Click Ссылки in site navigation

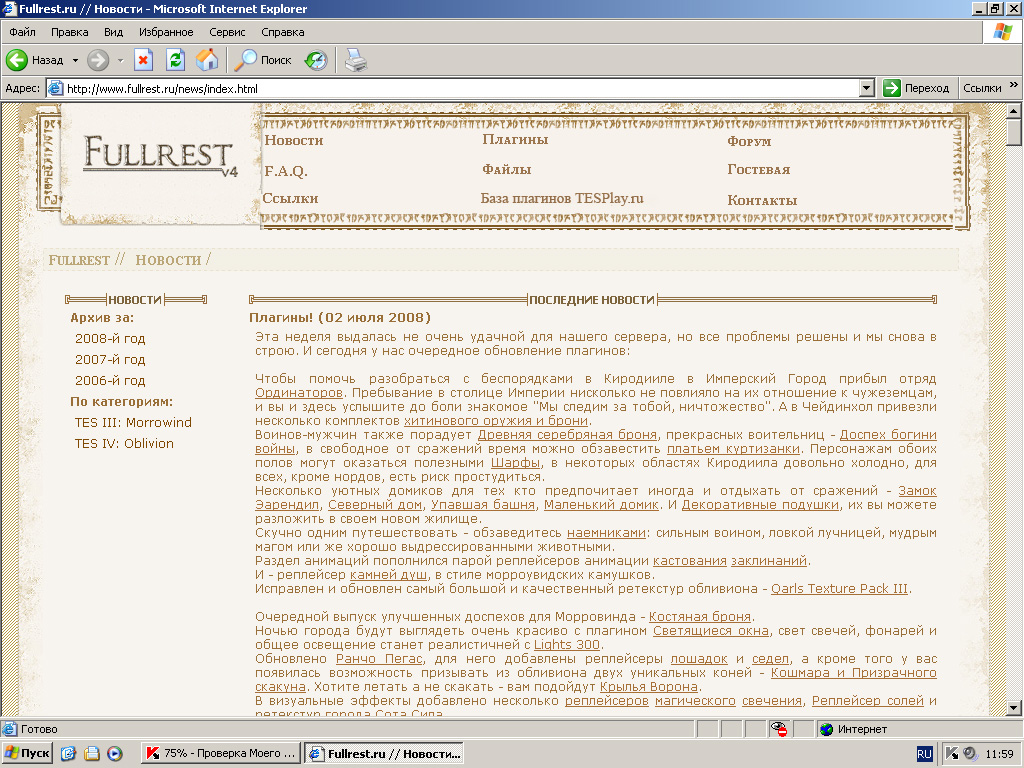click(290, 199)
